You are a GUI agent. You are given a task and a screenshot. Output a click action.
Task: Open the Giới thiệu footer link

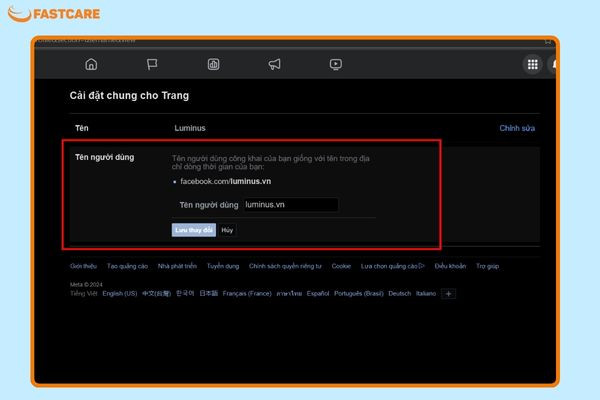tap(83, 266)
